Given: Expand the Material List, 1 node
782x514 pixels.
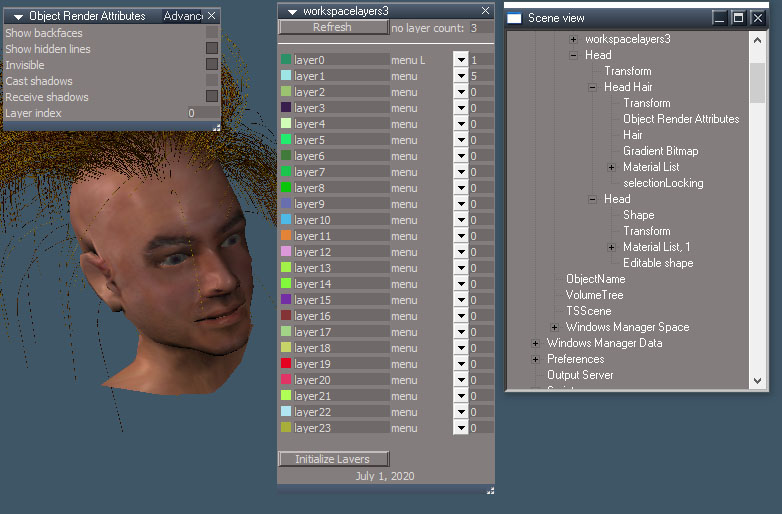Looking at the screenshot, I should coord(611,247).
